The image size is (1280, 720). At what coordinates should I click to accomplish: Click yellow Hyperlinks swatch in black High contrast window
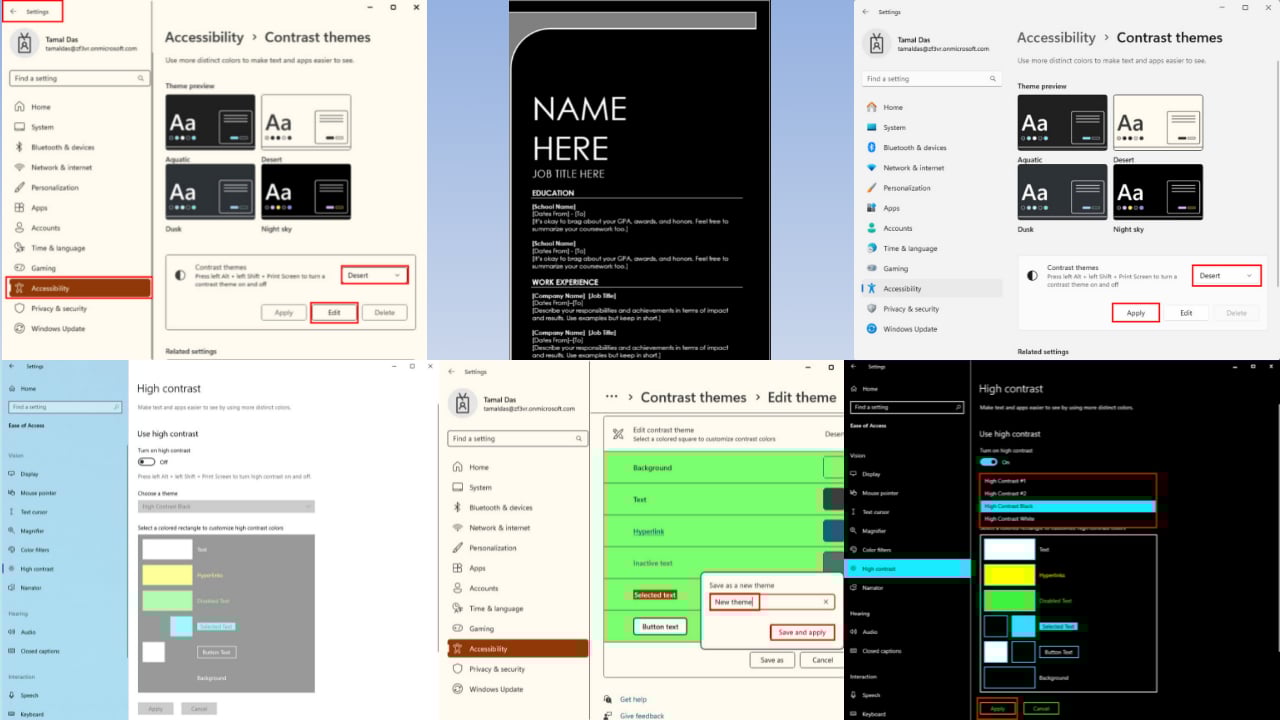pyautogui.click(x=1010, y=575)
